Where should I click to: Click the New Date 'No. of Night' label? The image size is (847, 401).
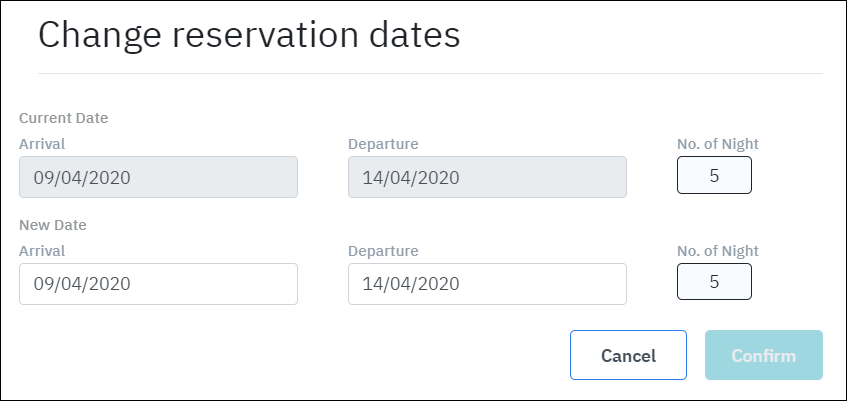(x=718, y=251)
